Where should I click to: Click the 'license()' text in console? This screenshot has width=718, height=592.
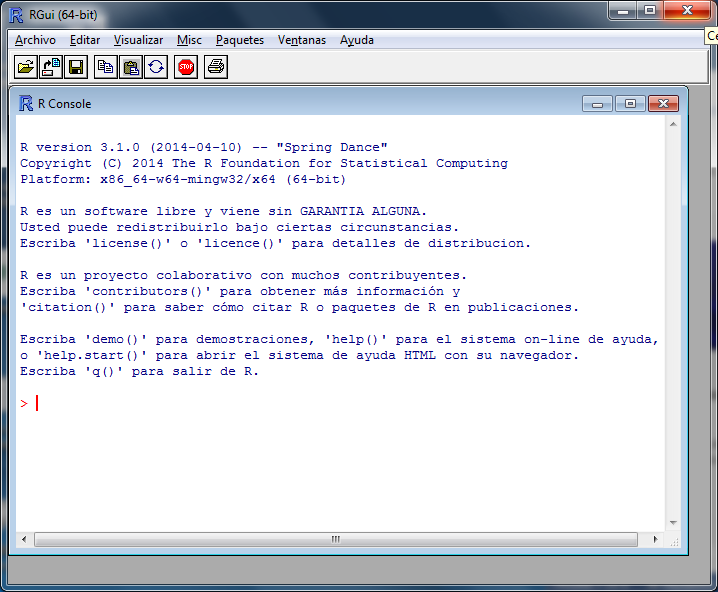tap(128, 243)
